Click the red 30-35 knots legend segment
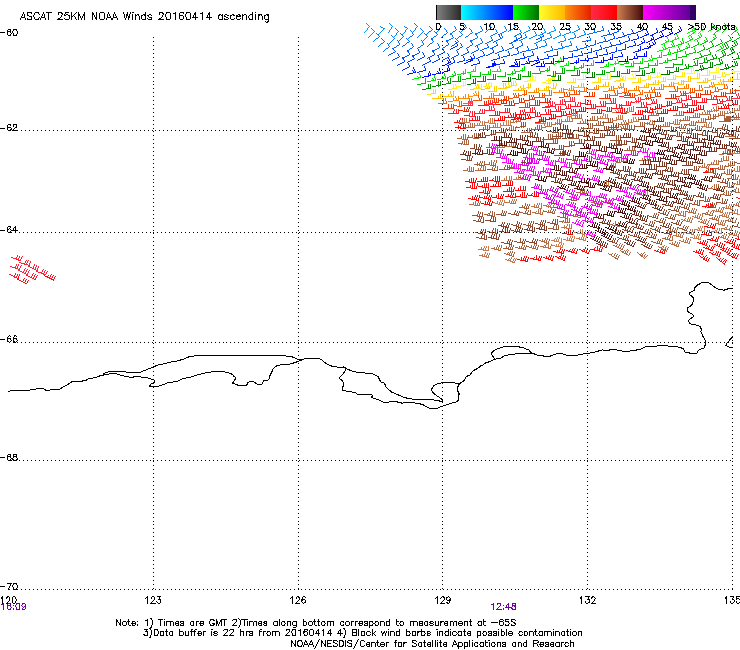The image size is (740, 650). pos(604,12)
